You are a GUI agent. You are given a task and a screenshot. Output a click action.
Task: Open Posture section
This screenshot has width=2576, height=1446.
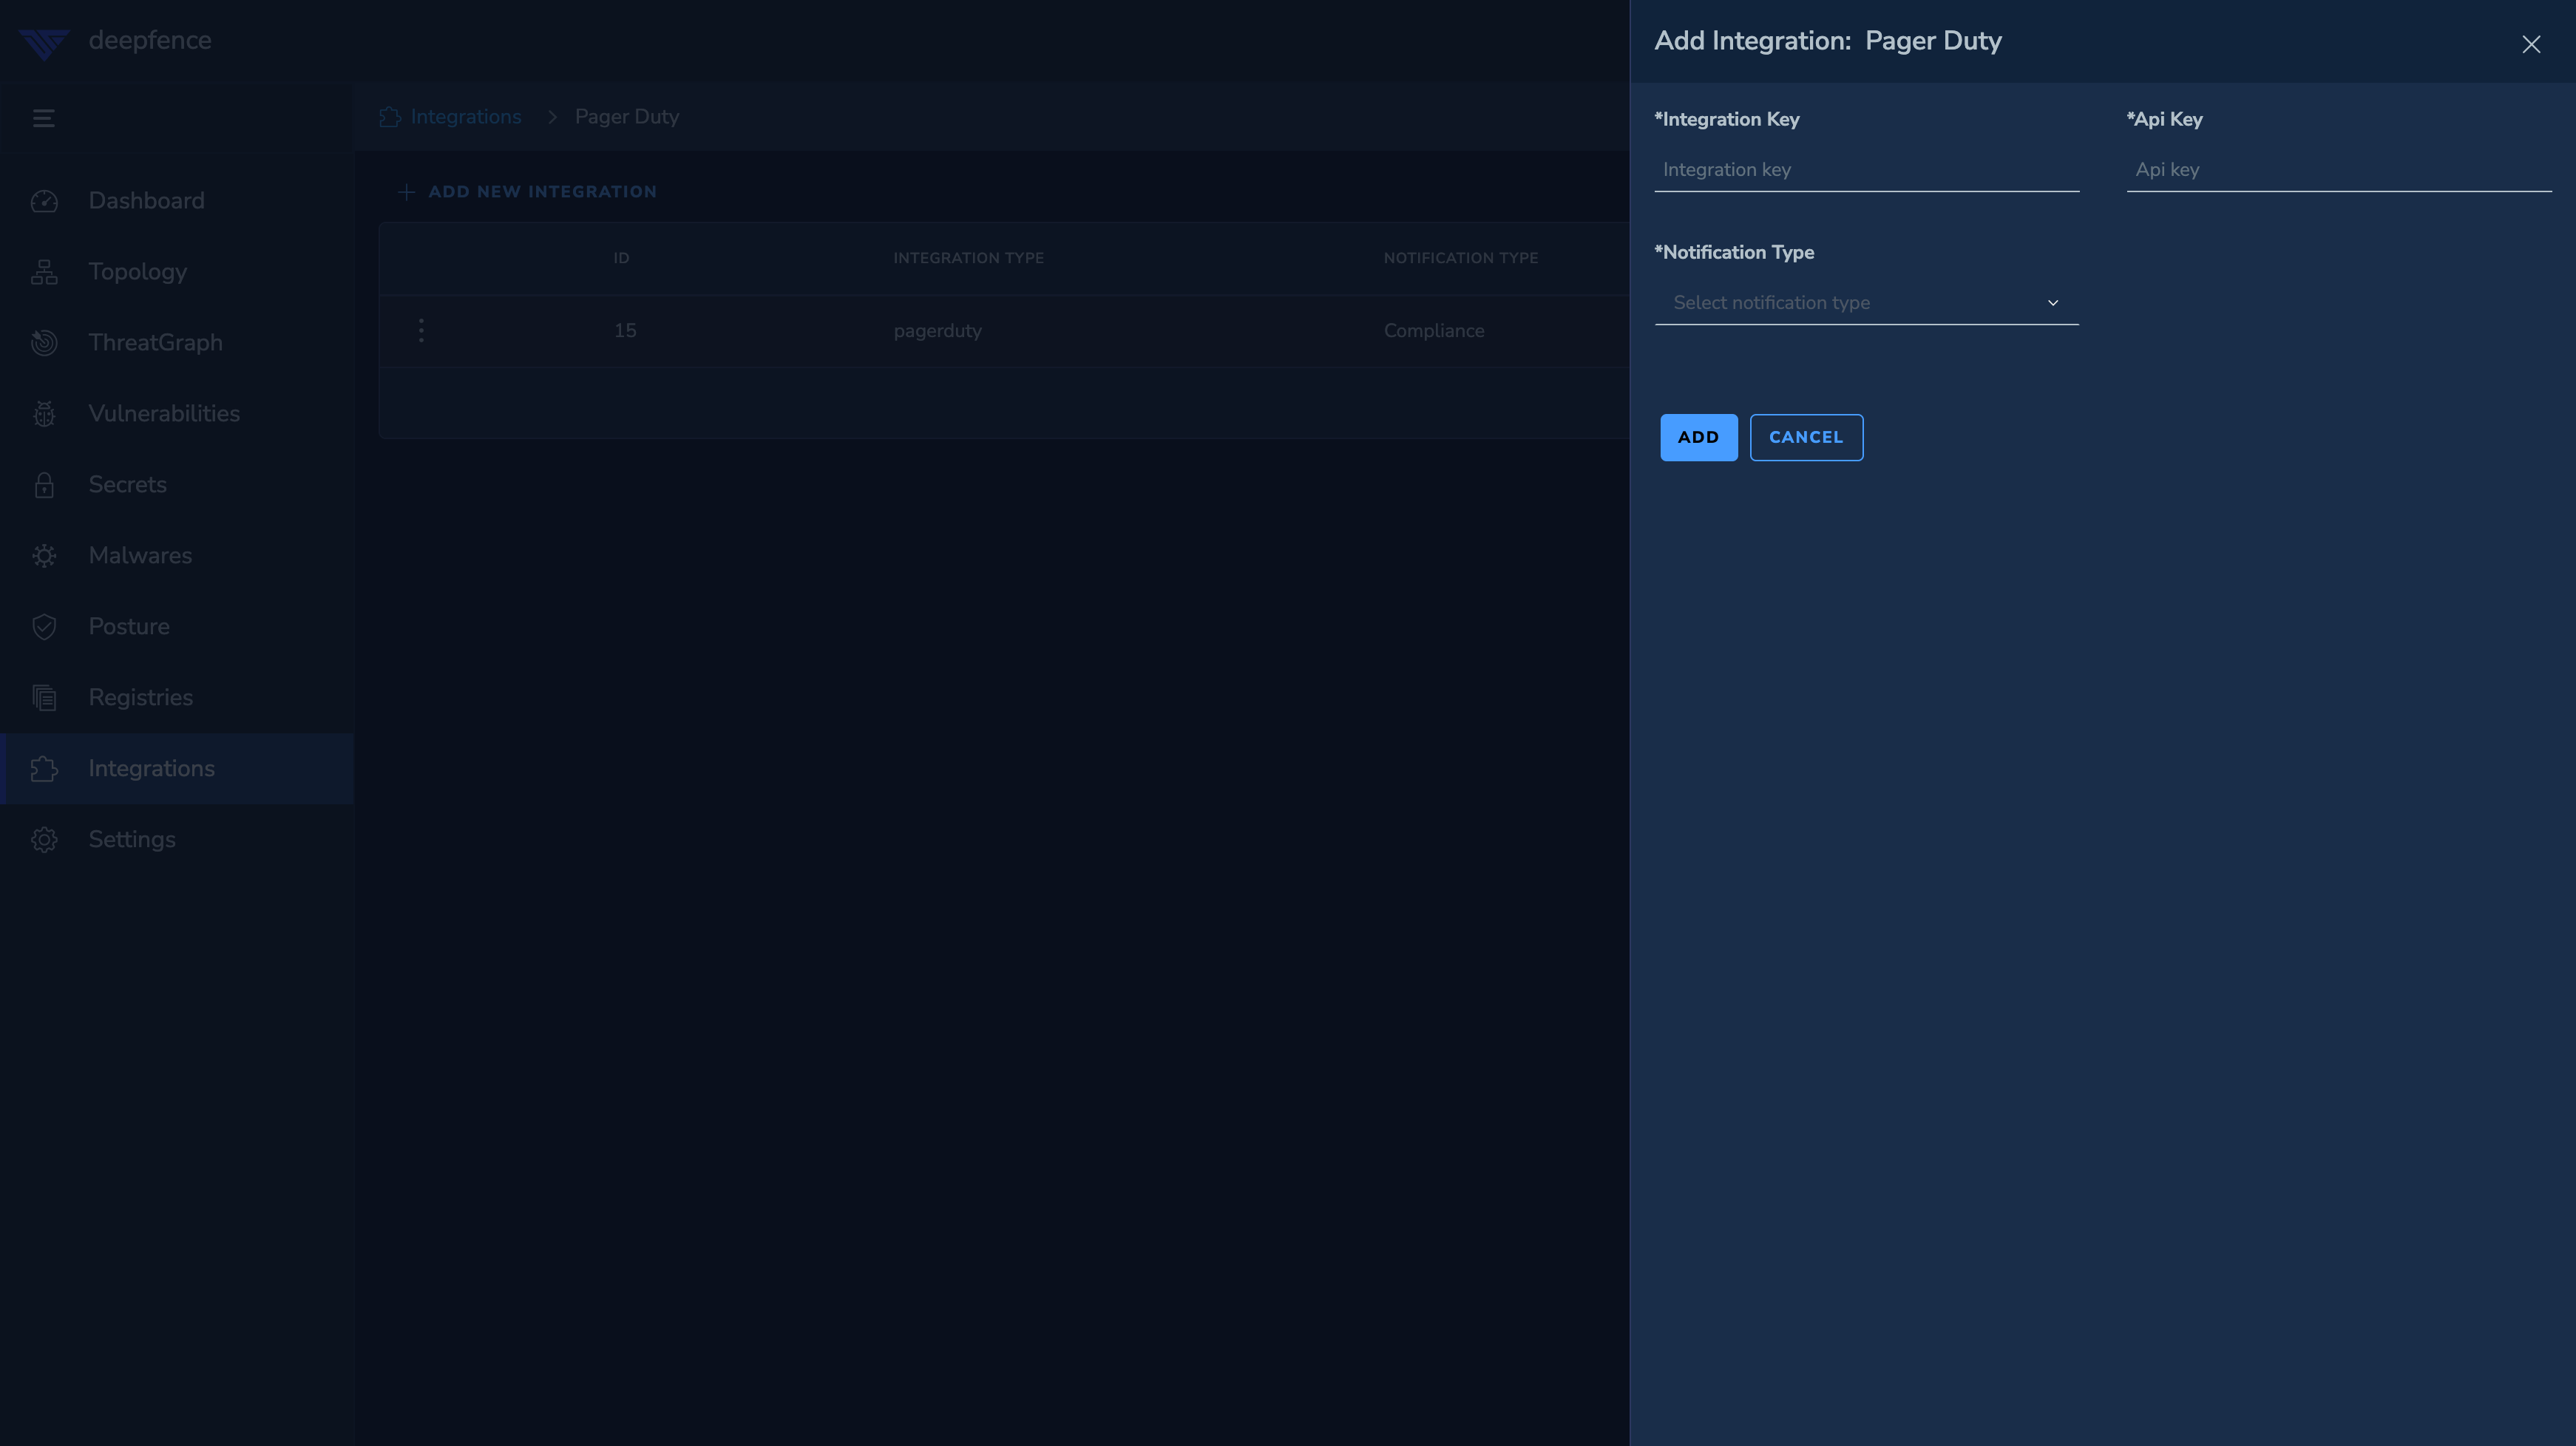177,627
